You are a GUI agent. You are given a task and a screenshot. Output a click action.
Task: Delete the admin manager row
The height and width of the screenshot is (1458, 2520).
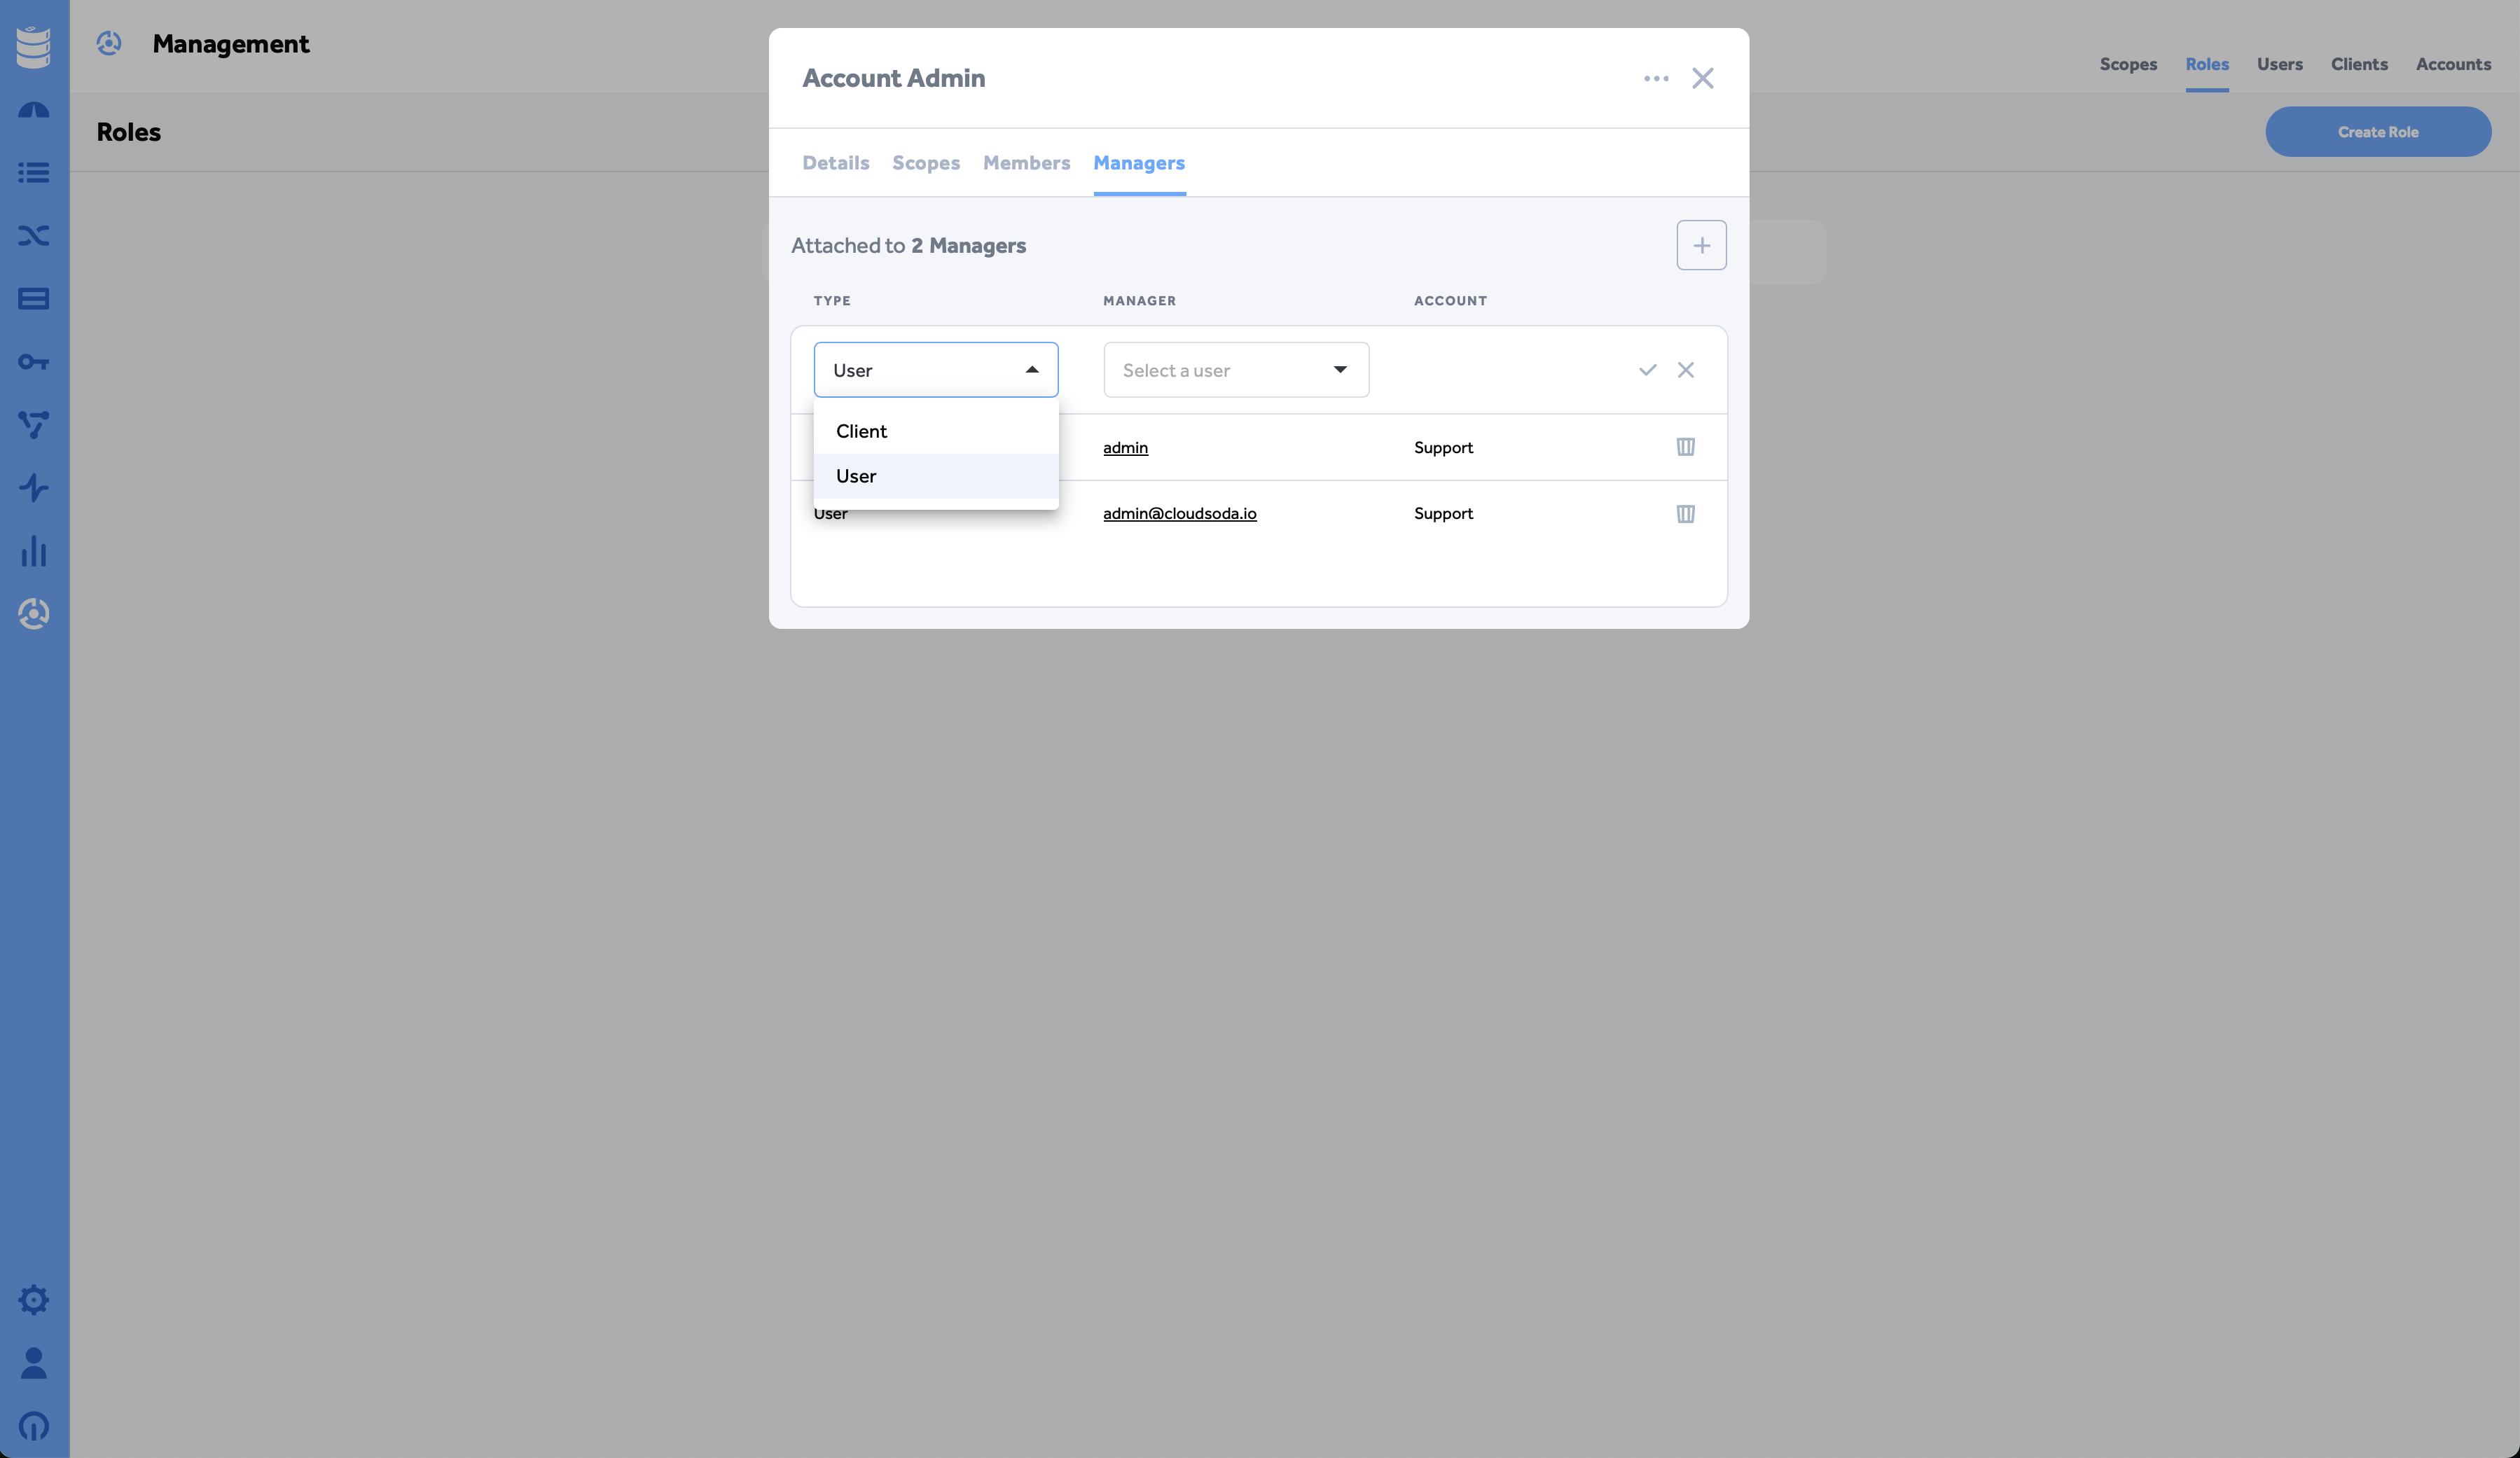(1685, 447)
